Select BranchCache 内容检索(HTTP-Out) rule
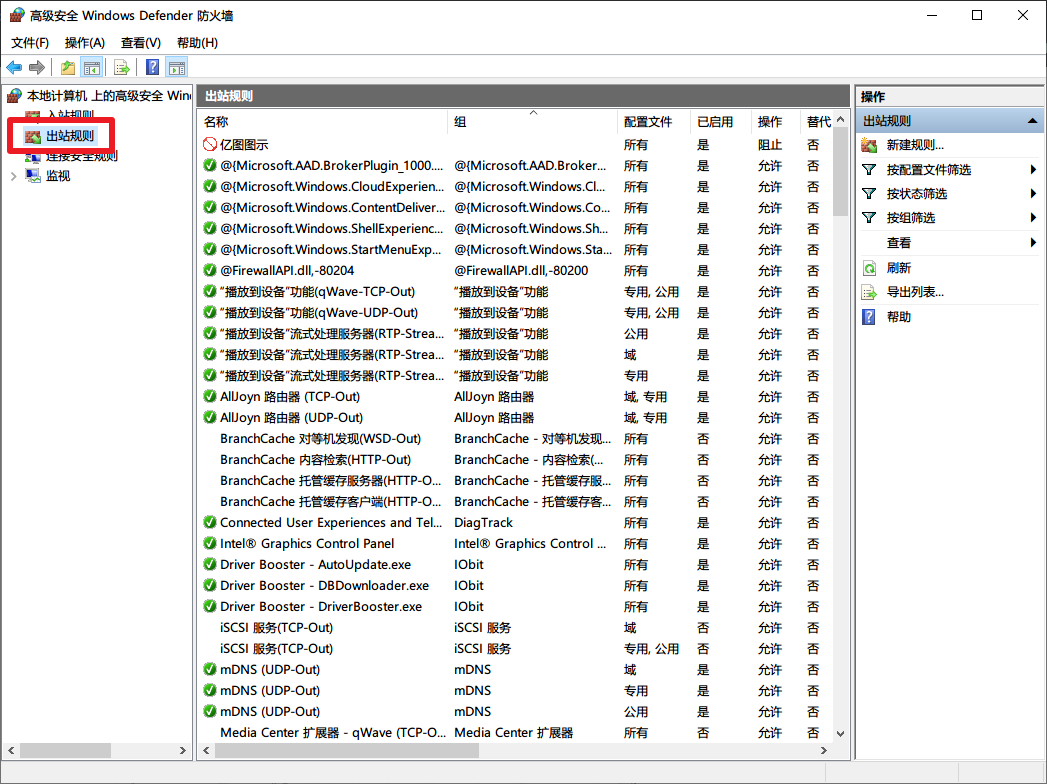The height and width of the screenshot is (784, 1047). [x=515, y=459]
